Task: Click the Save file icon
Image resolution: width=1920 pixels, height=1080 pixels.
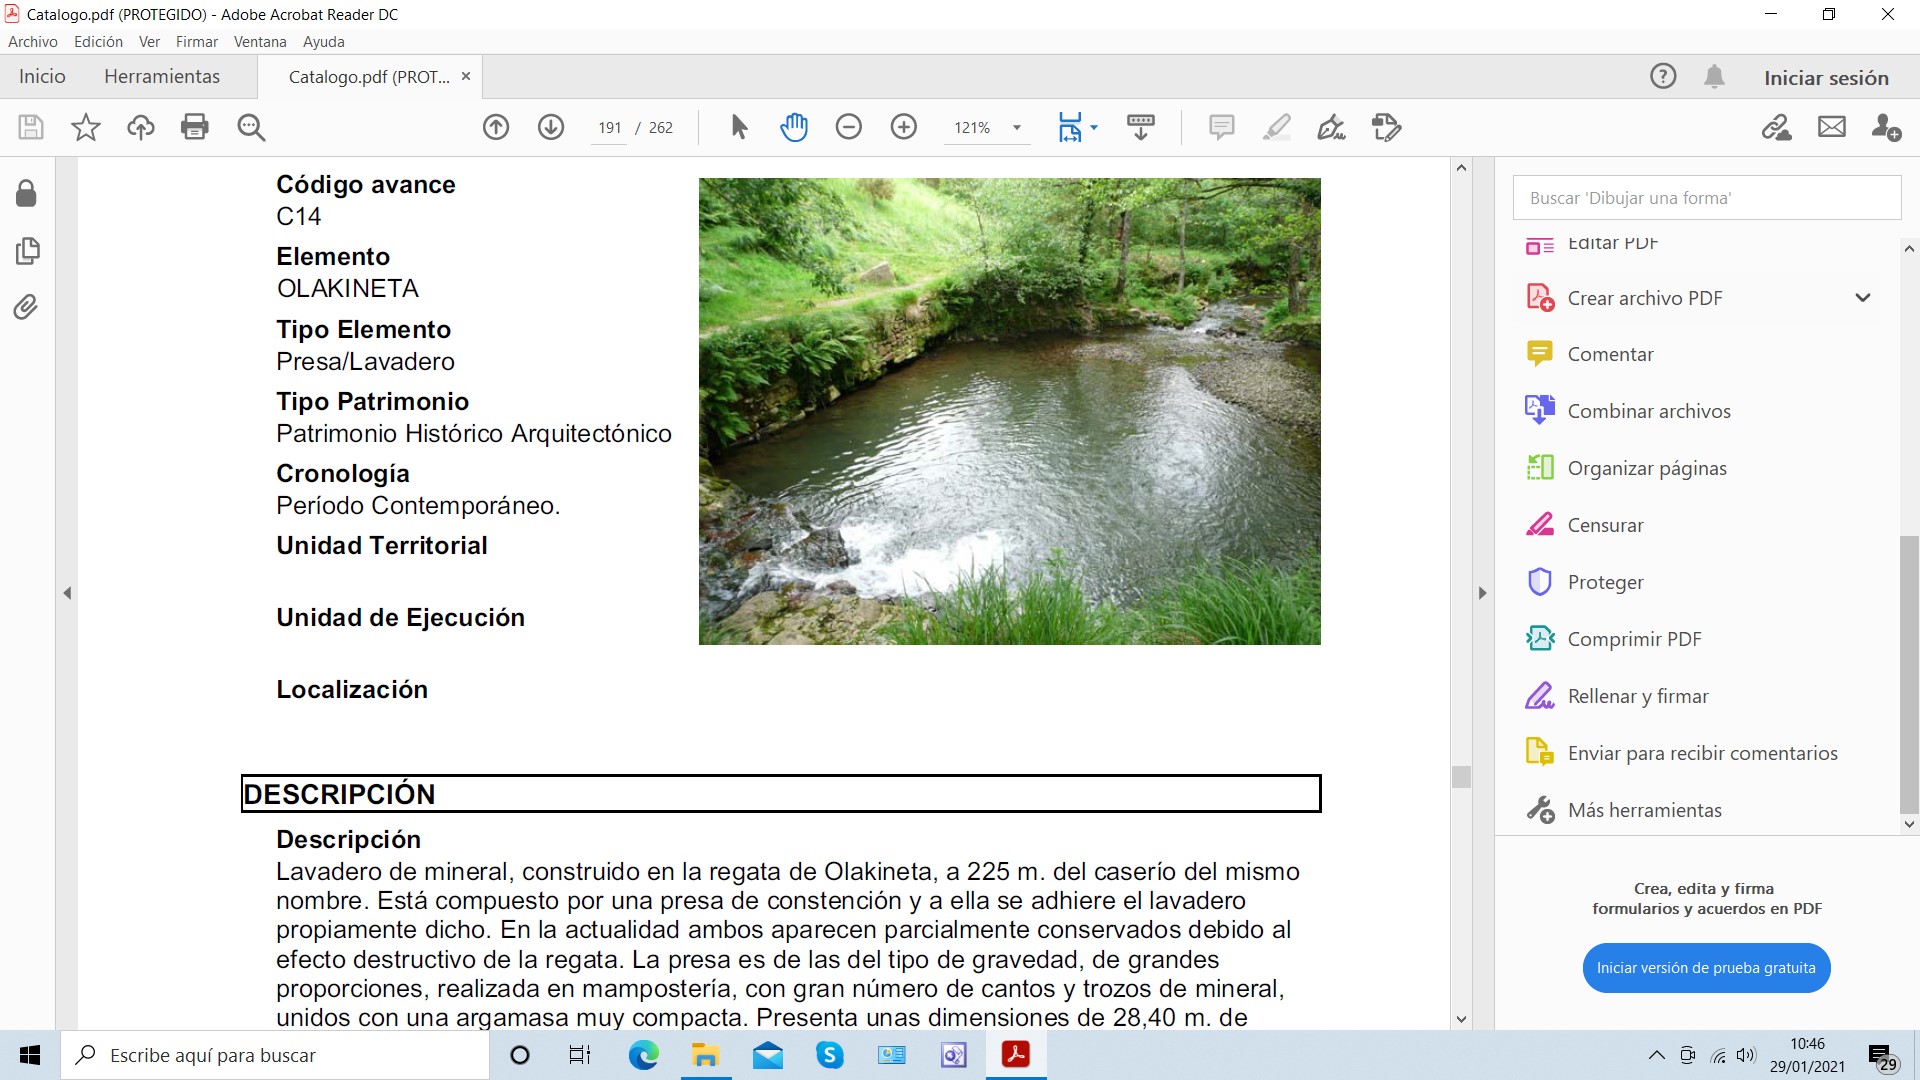Action: pos(31,127)
